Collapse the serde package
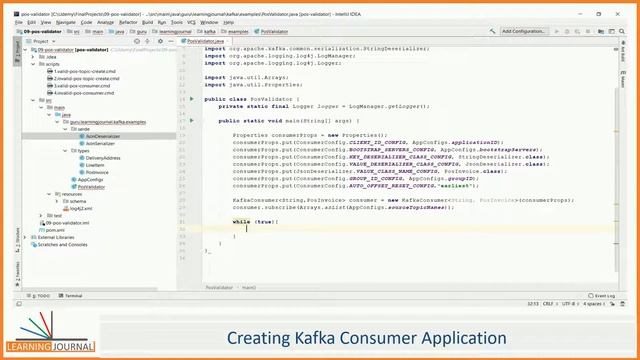 65,129
